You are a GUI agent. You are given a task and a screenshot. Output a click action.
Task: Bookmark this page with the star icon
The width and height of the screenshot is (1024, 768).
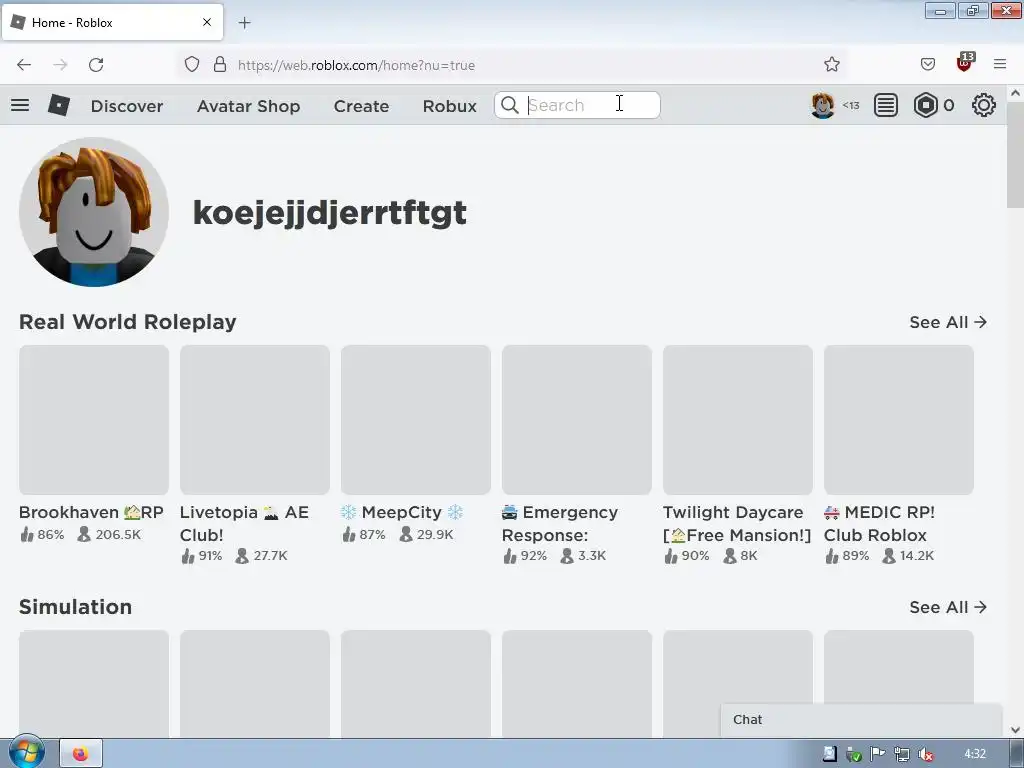(831, 65)
